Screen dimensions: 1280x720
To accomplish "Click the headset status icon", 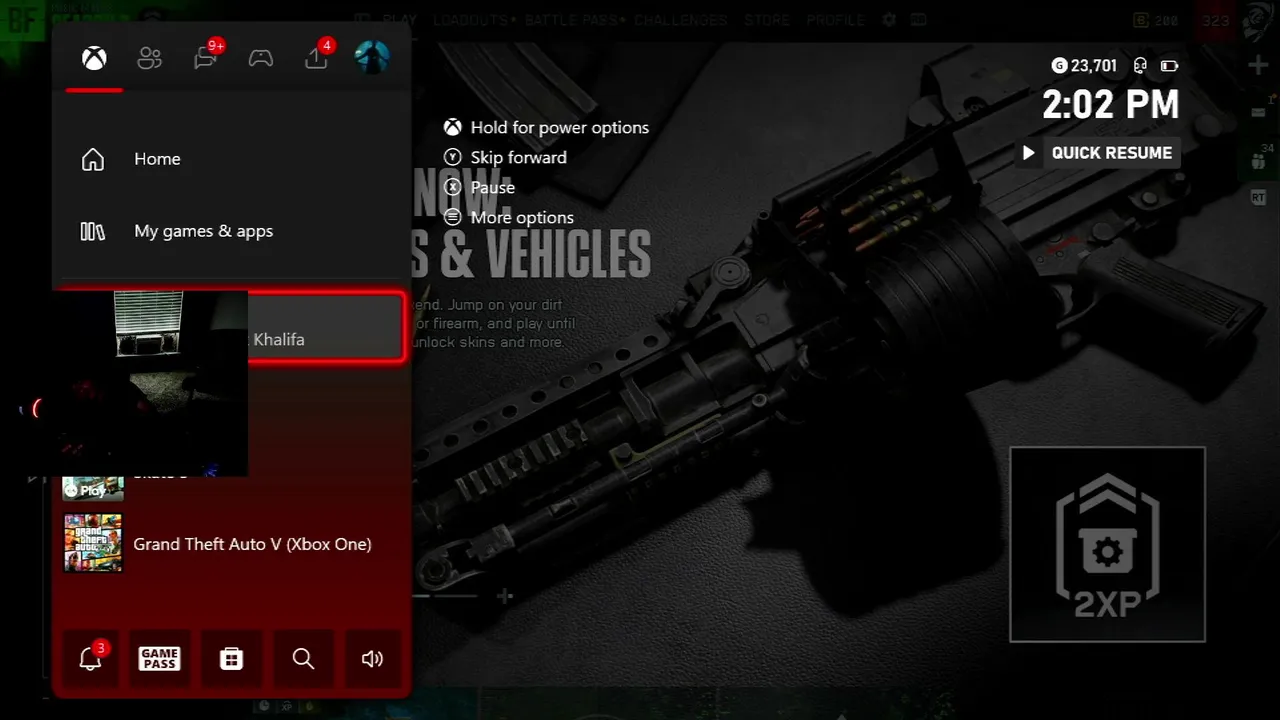I will (x=1140, y=66).
